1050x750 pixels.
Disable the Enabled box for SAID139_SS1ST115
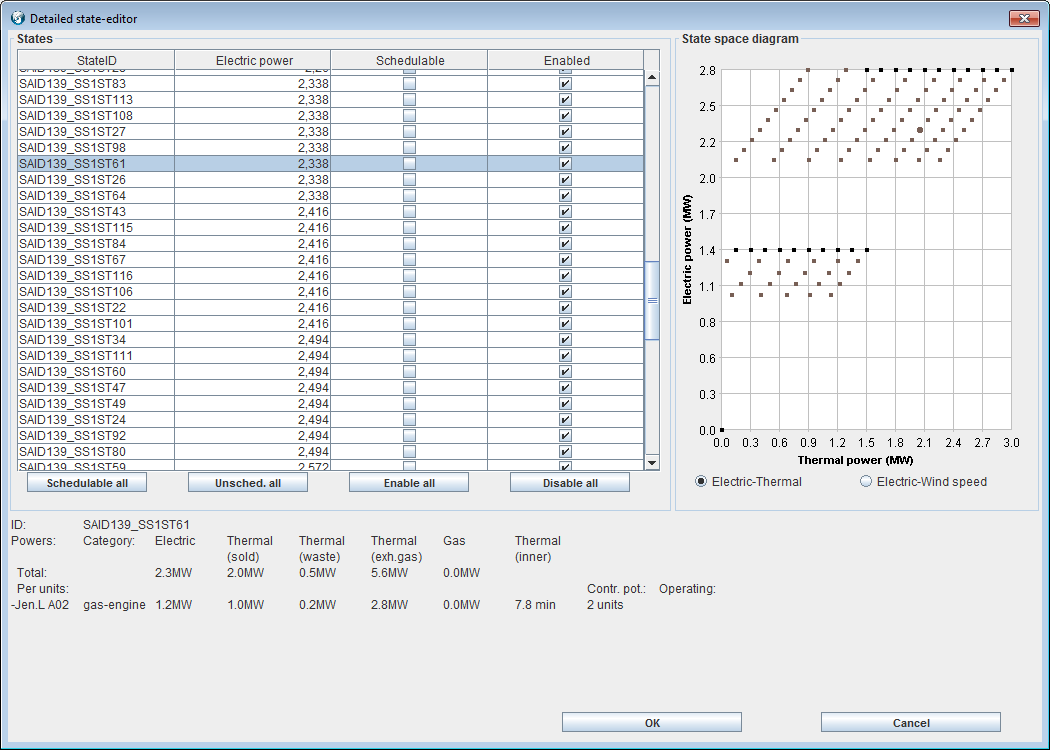[x=565, y=228]
